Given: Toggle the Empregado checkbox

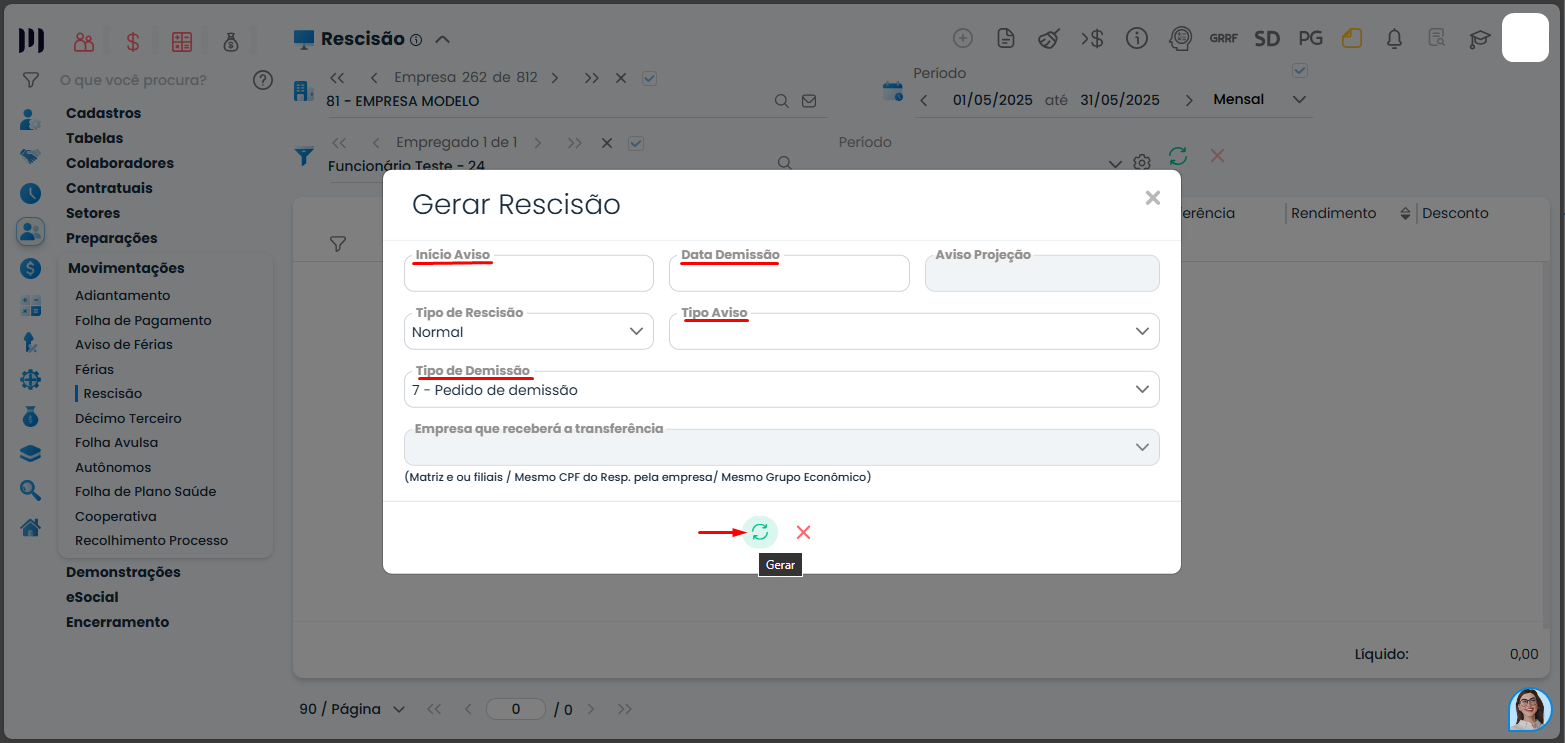Looking at the screenshot, I should click(635, 143).
